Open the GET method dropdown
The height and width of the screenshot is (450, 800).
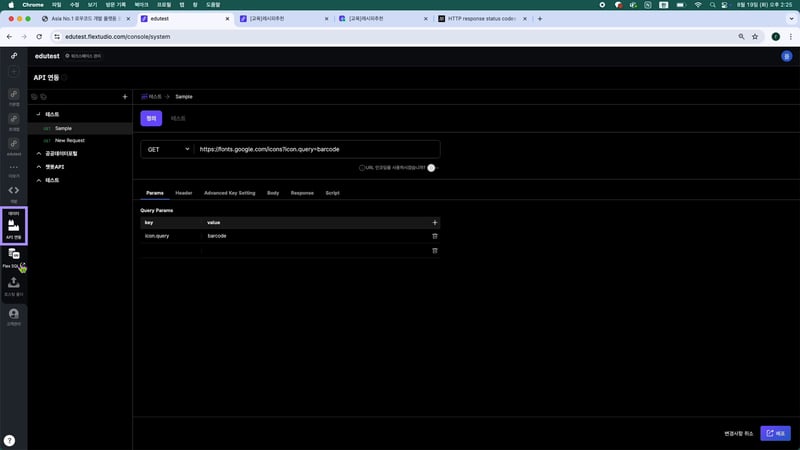[166, 149]
